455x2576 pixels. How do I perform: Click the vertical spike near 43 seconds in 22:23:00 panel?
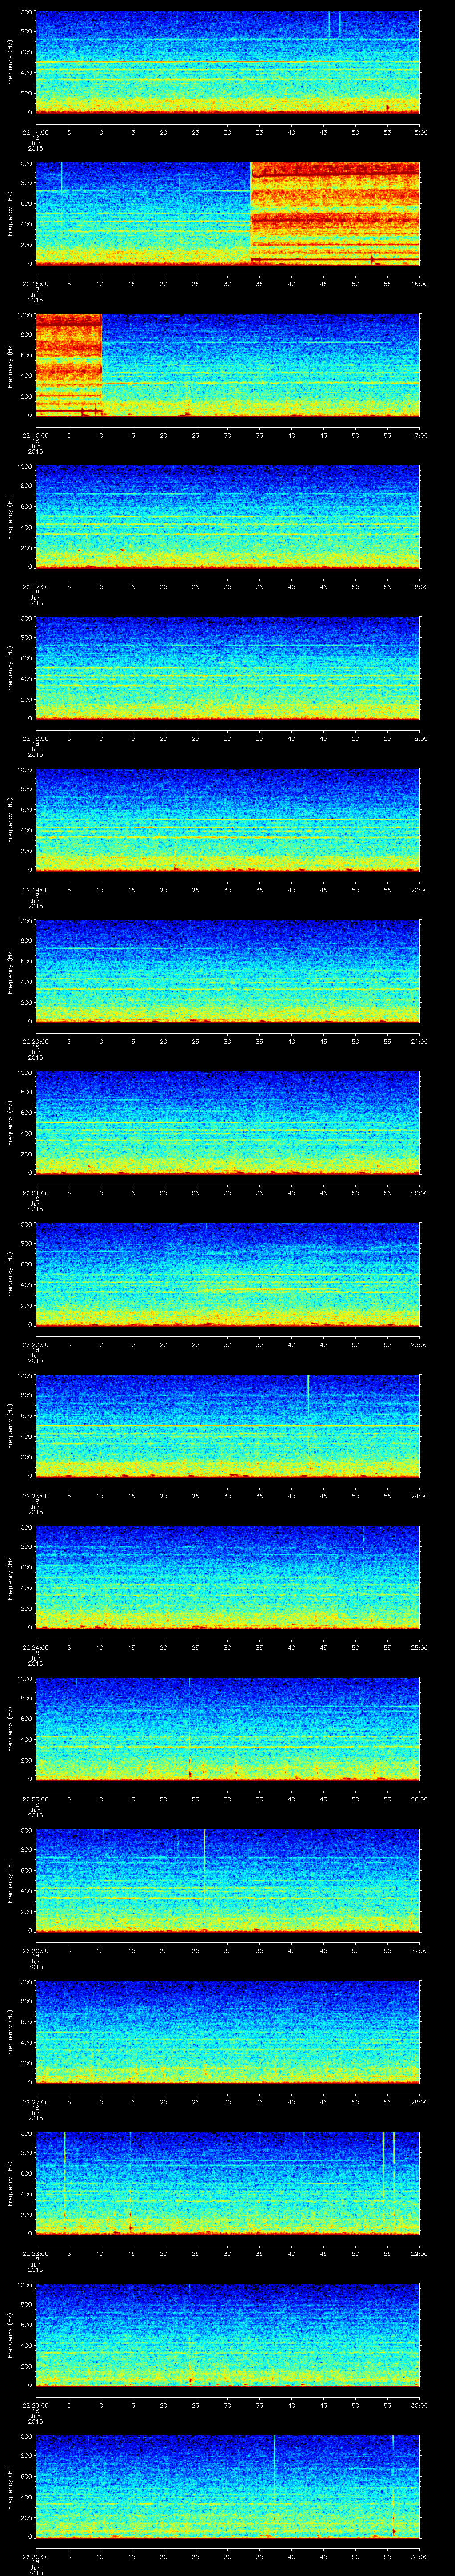(308, 1396)
